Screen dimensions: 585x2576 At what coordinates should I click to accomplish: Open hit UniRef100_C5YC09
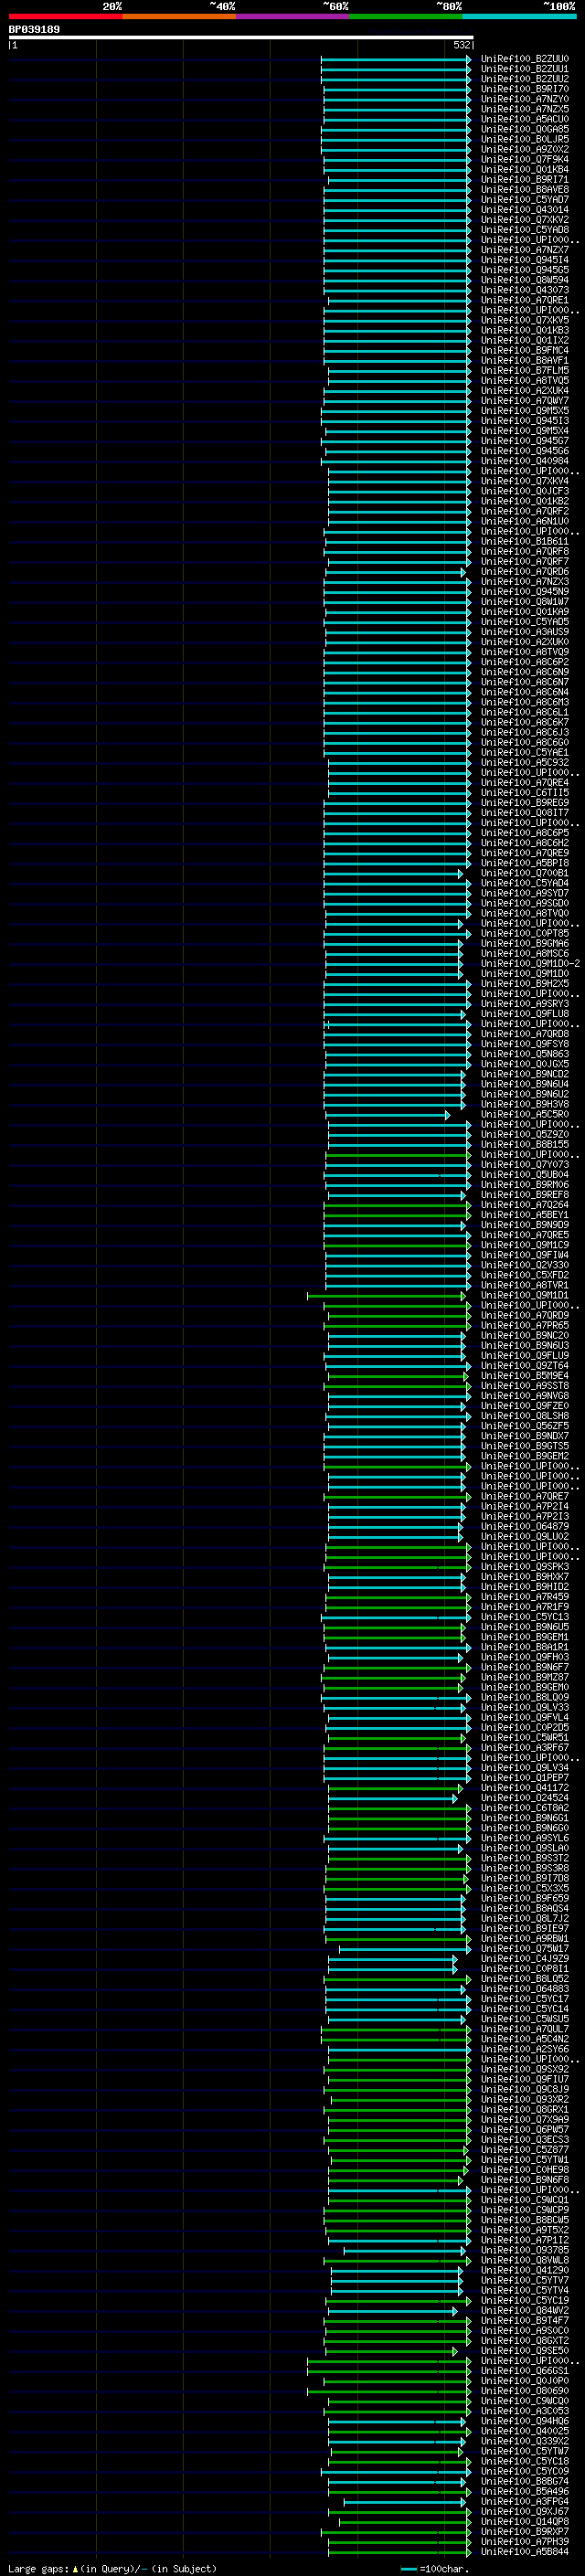pyautogui.click(x=525, y=2471)
